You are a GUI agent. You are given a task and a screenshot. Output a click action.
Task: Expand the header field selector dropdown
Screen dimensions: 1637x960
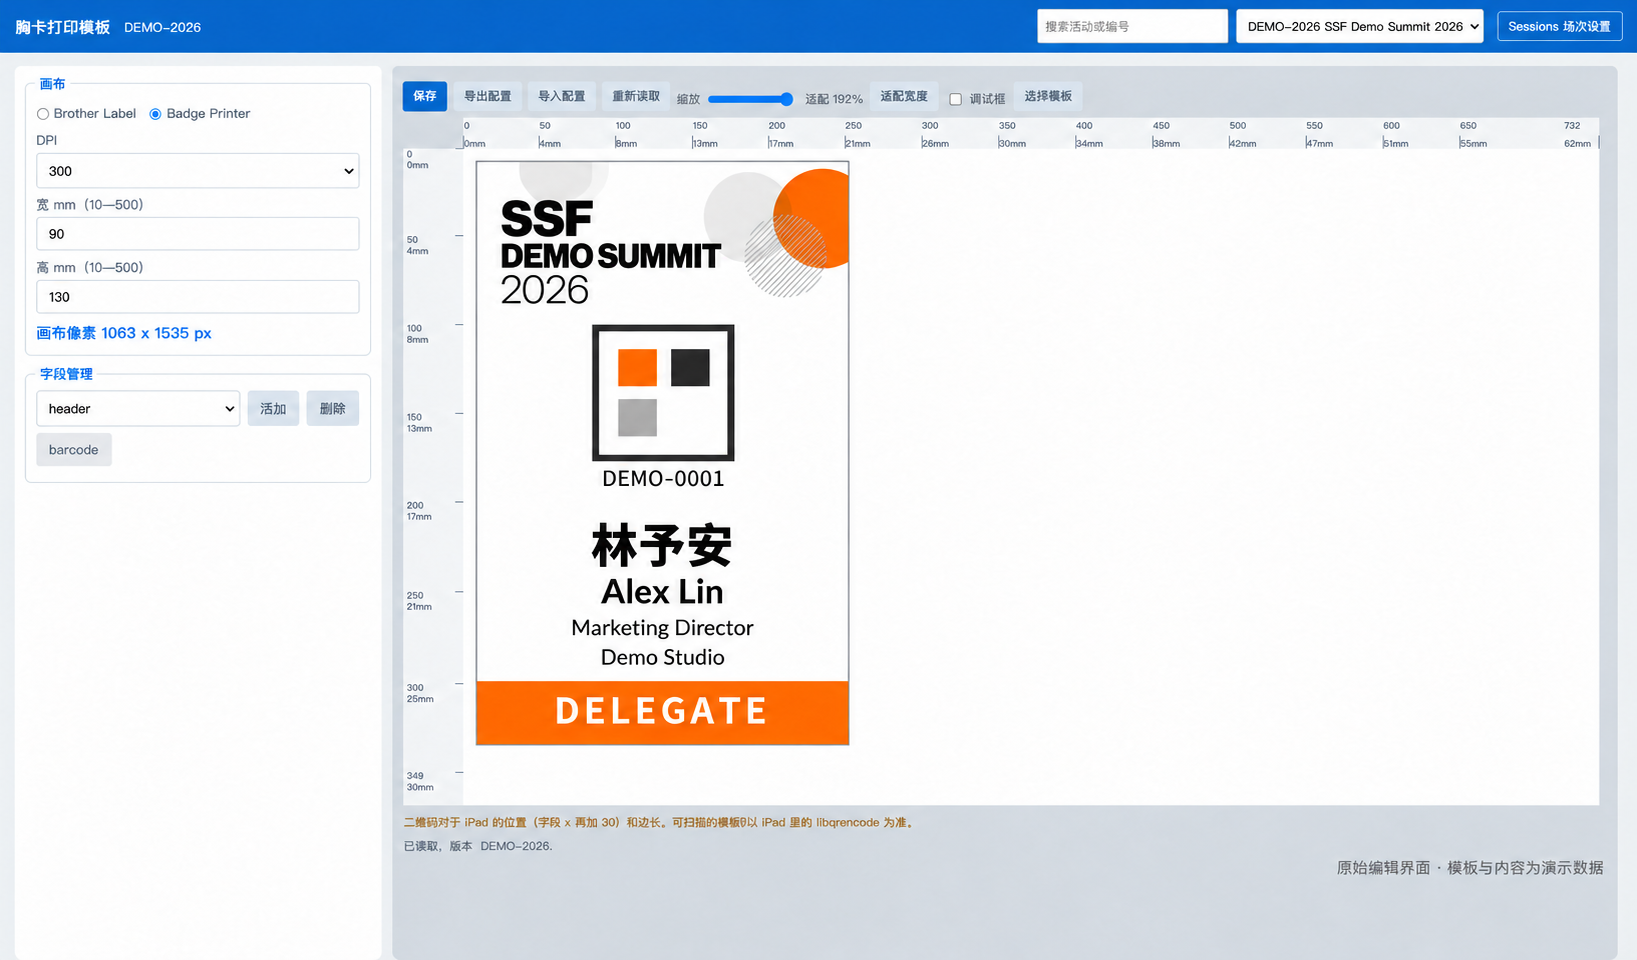138,408
